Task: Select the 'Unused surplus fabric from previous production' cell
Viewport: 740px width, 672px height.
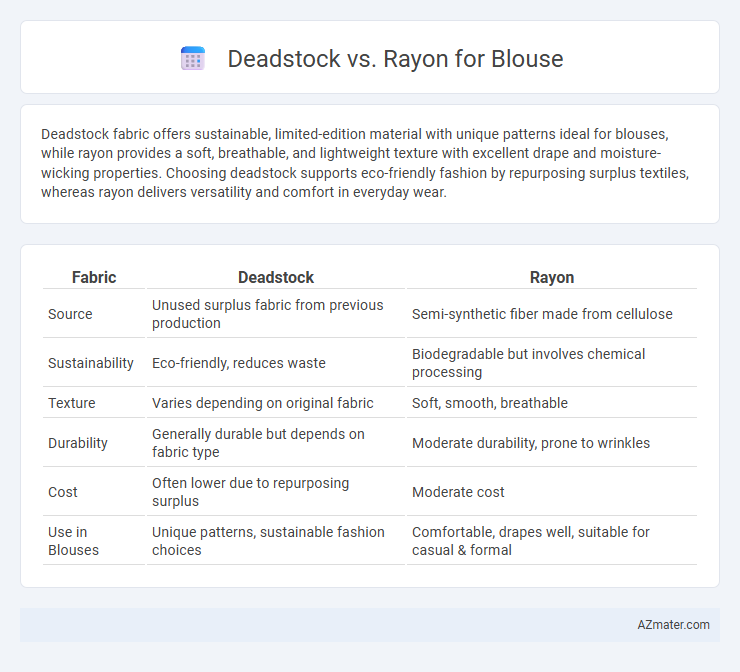Action: pos(276,314)
